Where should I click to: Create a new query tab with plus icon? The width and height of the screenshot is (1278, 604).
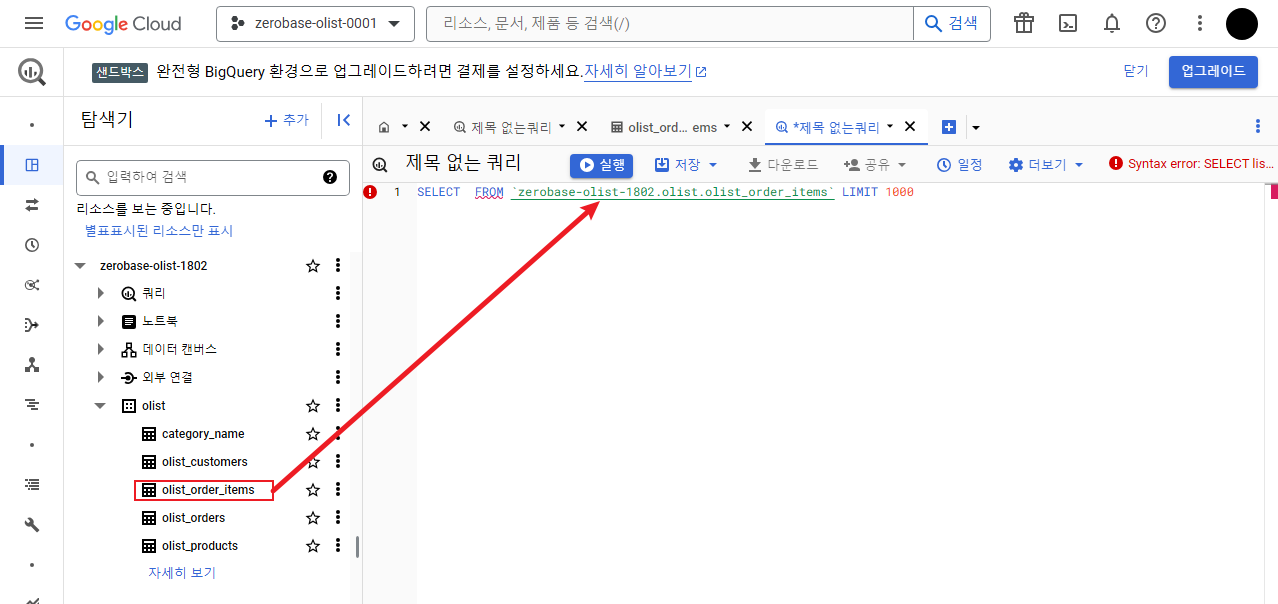[x=949, y=127]
